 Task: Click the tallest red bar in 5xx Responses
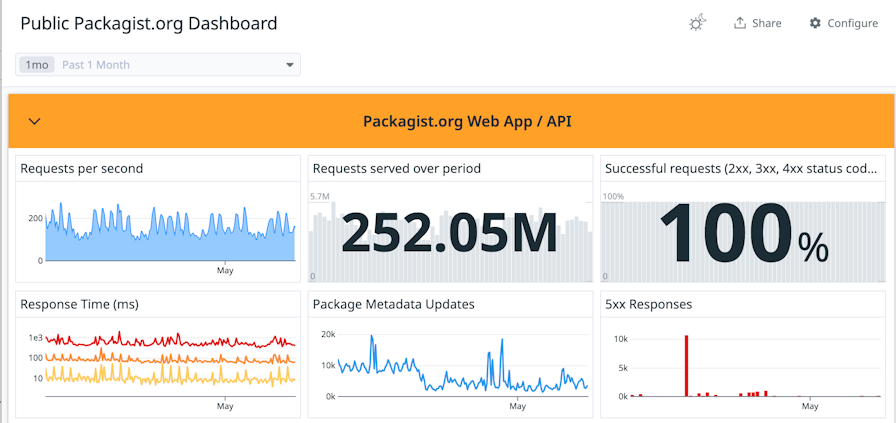(x=686, y=365)
